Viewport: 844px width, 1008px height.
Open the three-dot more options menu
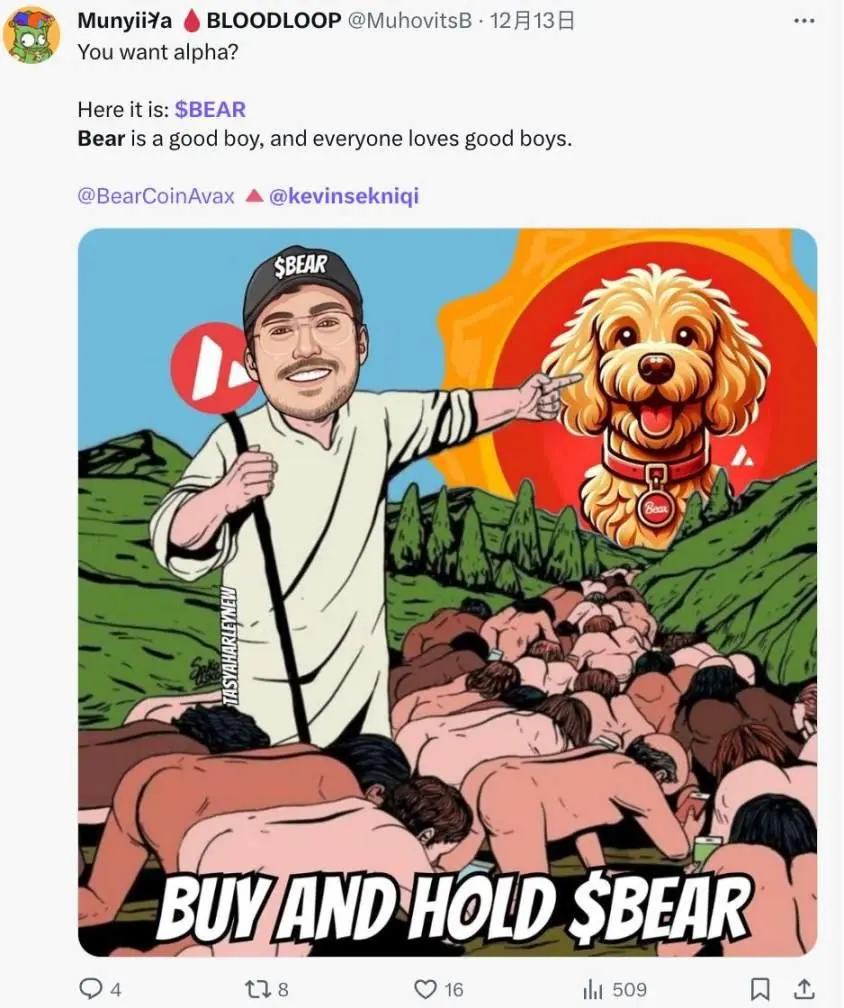804,21
